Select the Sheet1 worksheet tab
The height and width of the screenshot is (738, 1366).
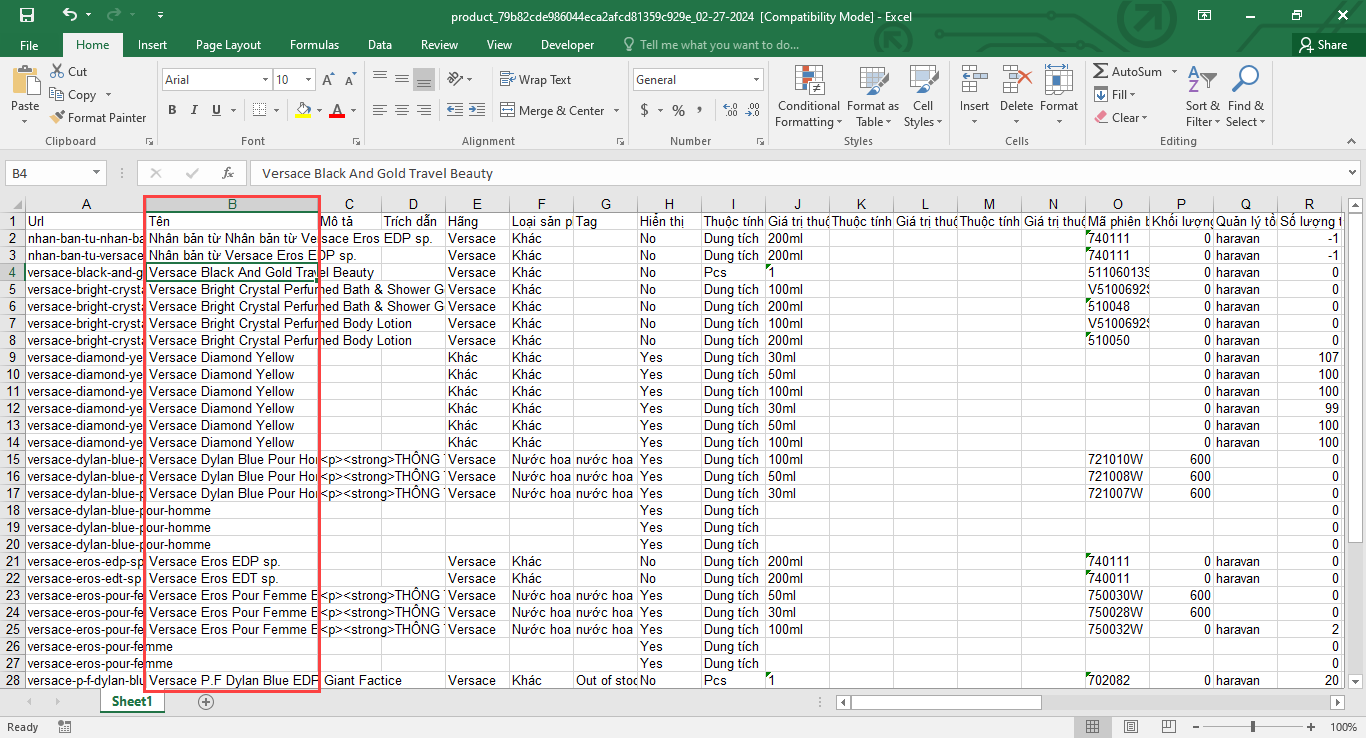131,702
